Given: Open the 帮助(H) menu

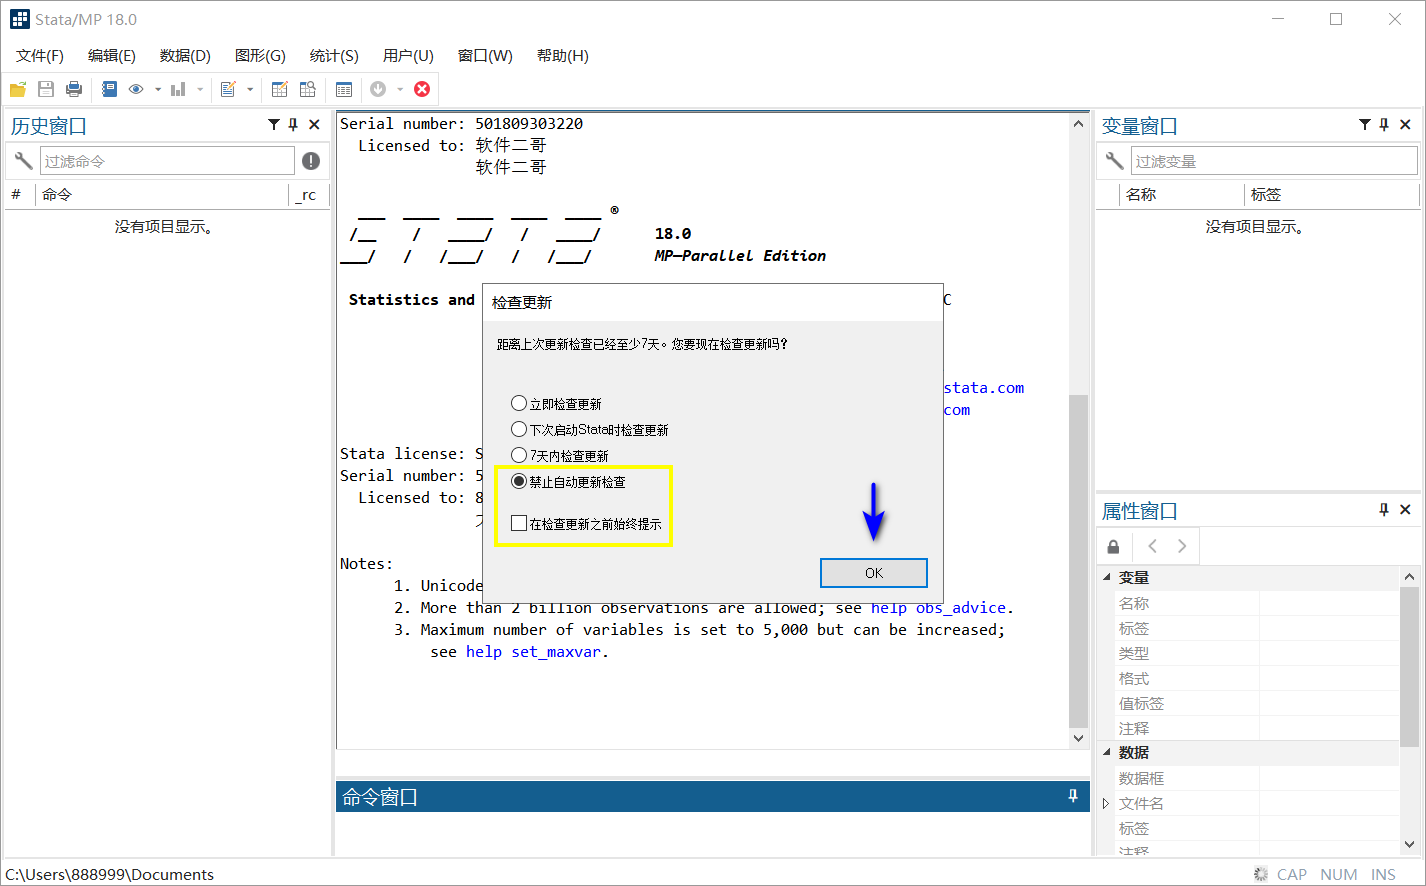Looking at the screenshot, I should point(563,56).
